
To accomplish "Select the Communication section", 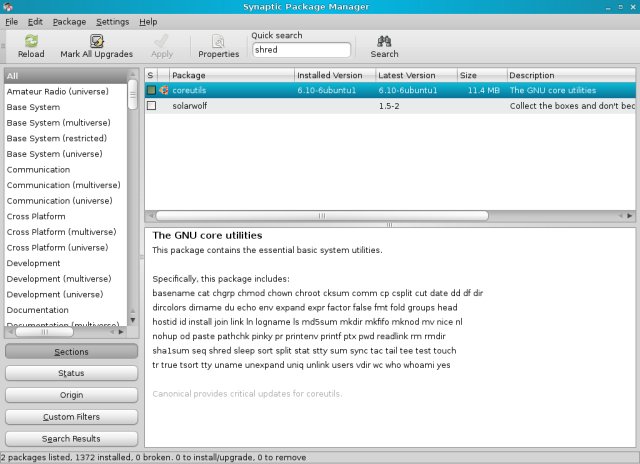I will [x=66, y=169].
